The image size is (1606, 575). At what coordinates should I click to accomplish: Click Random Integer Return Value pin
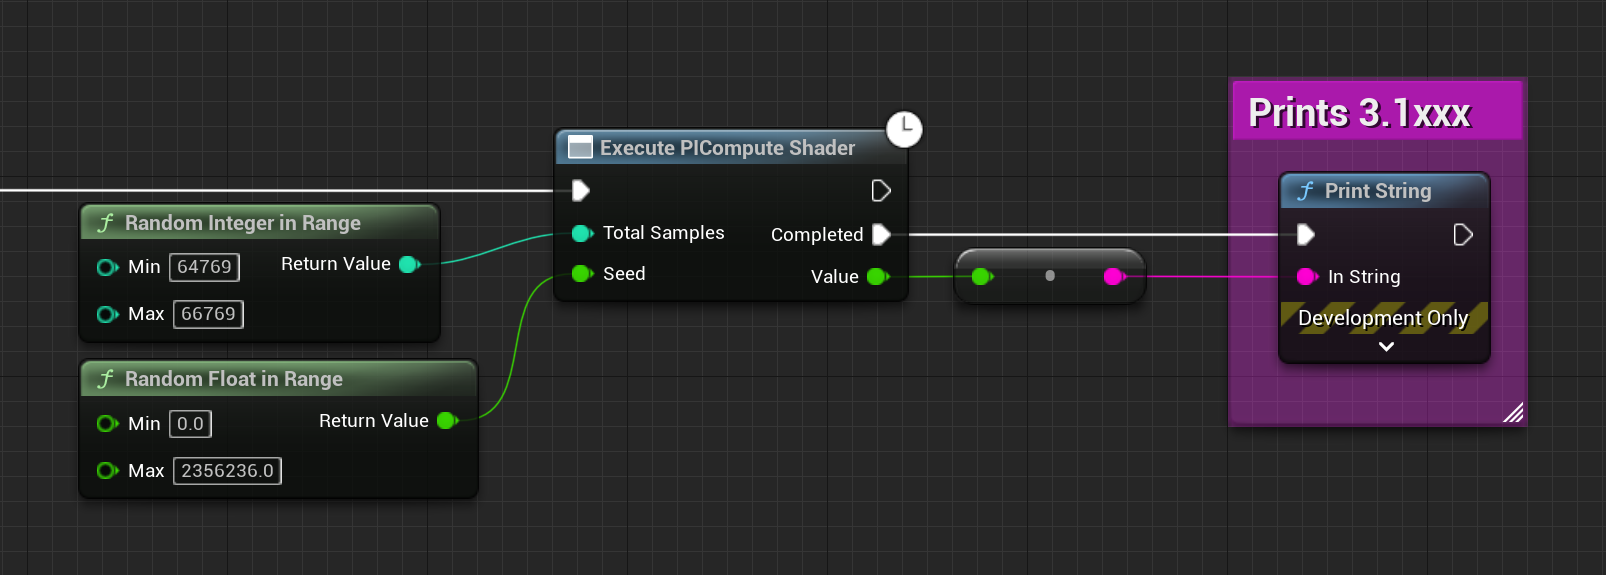[409, 265]
